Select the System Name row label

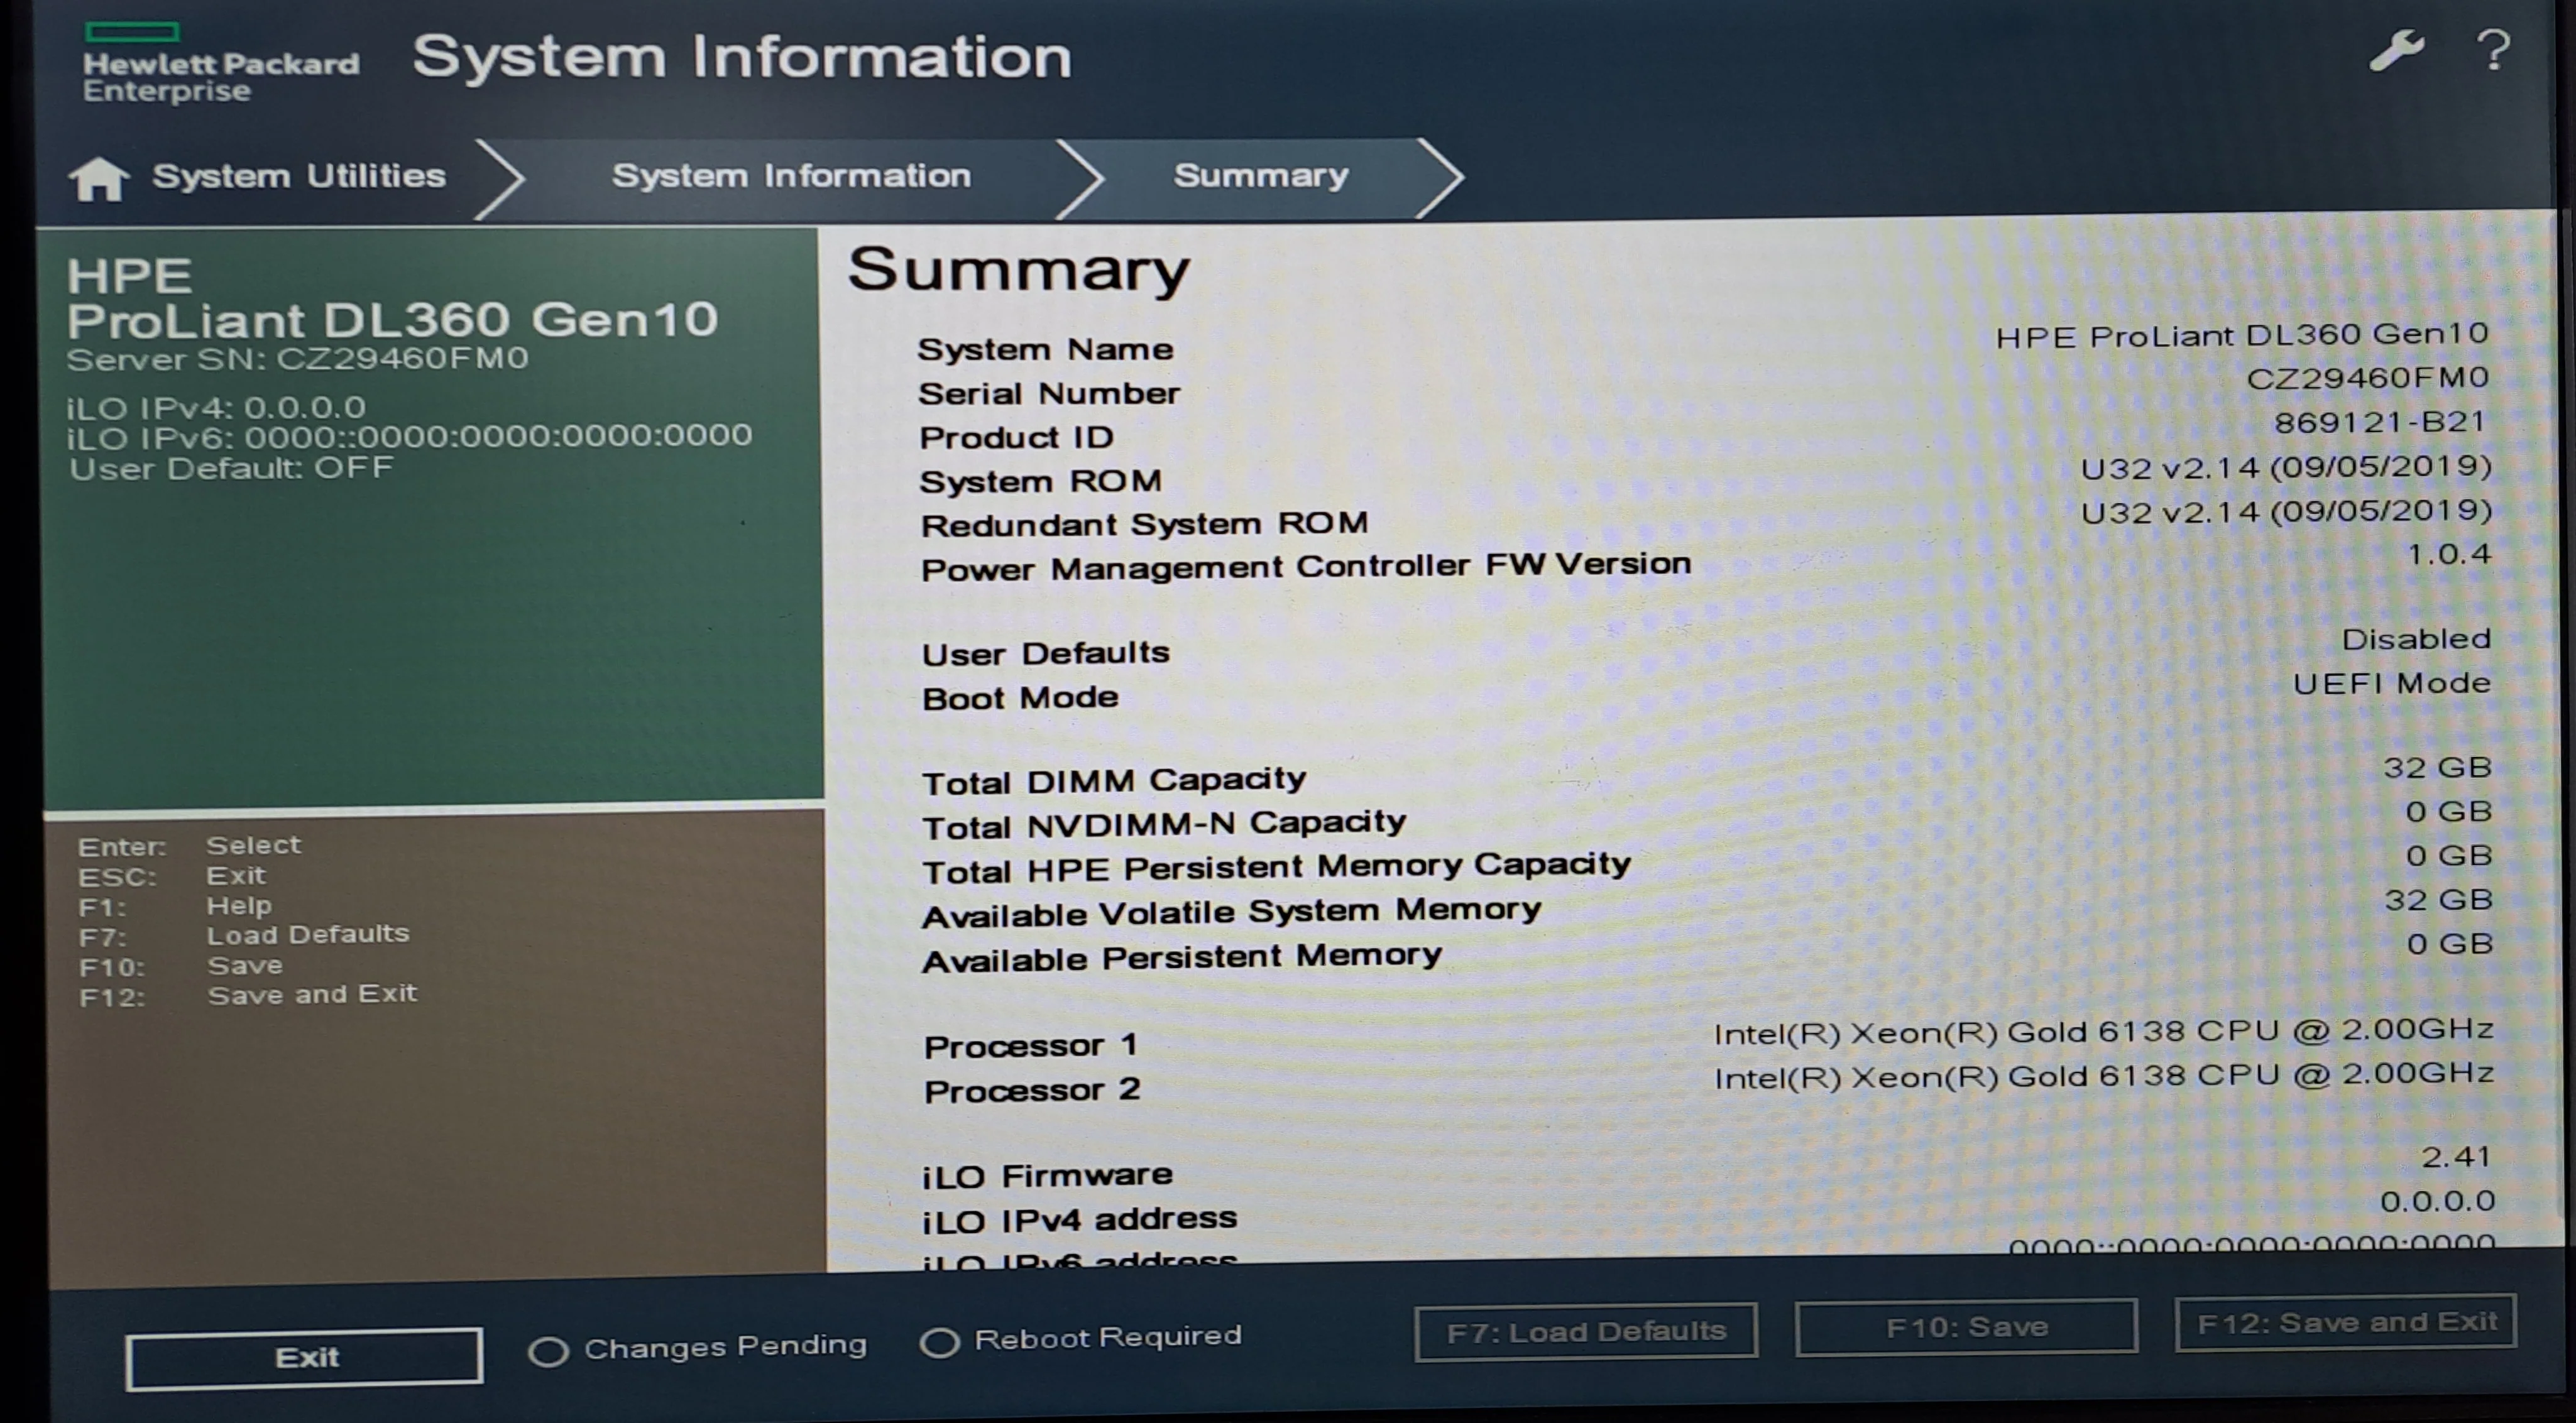pos(1045,349)
